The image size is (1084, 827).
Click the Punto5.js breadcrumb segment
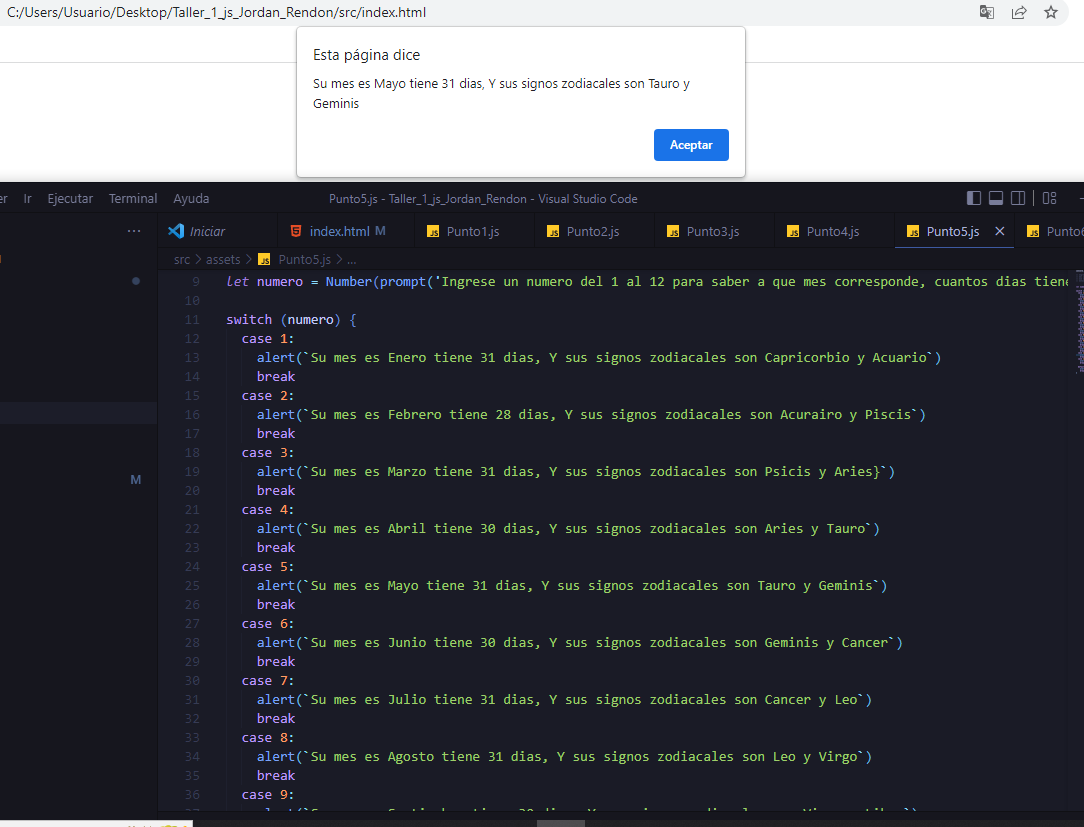304,259
